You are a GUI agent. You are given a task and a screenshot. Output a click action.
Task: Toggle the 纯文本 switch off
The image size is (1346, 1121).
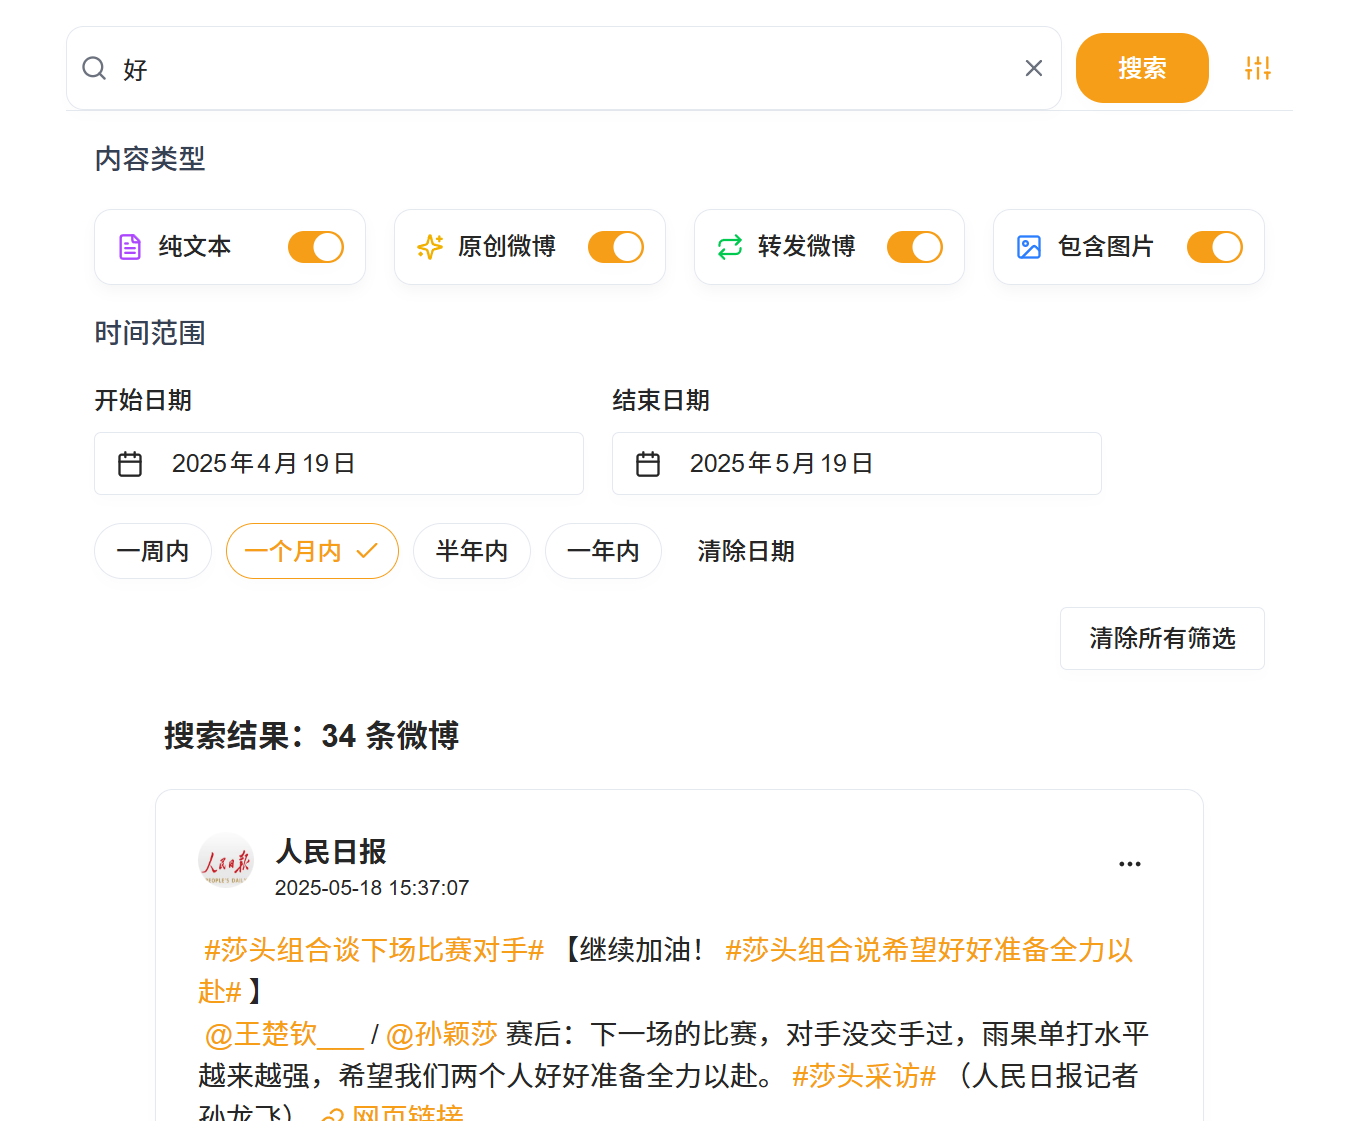point(316,247)
